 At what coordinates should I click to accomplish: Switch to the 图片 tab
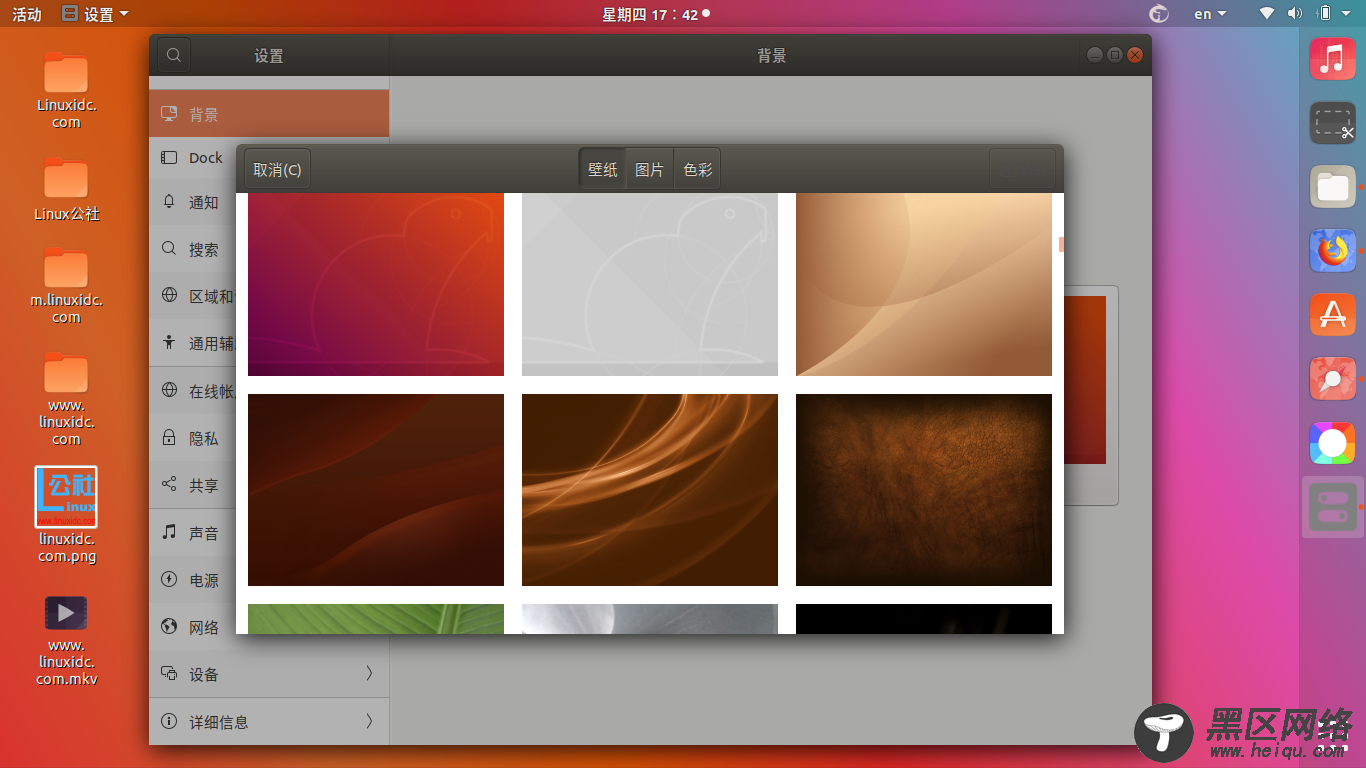pyautogui.click(x=650, y=169)
